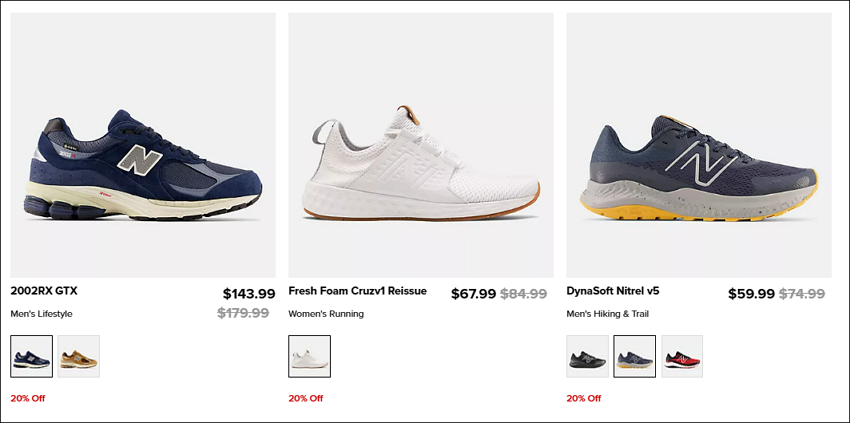Click the DynaSoft Nitrel v5 product title
850x423 pixels.
pyautogui.click(x=613, y=291)
